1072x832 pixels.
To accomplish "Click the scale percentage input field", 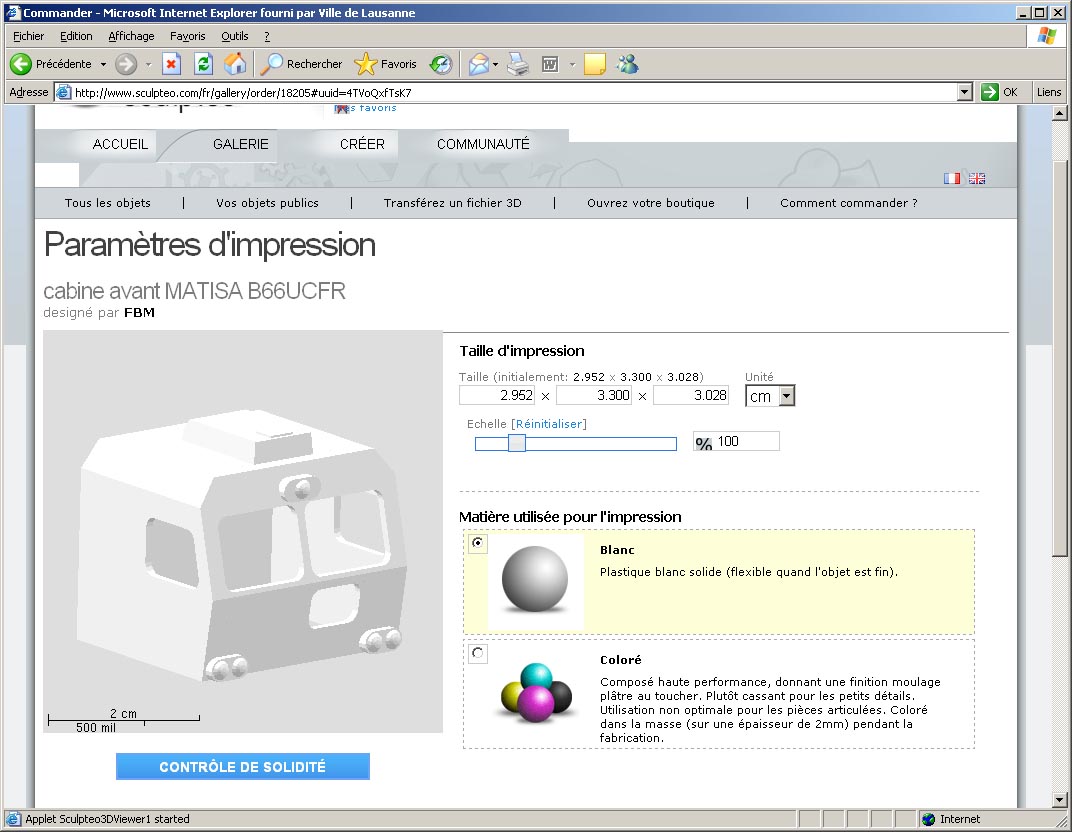I will point(745,441).
